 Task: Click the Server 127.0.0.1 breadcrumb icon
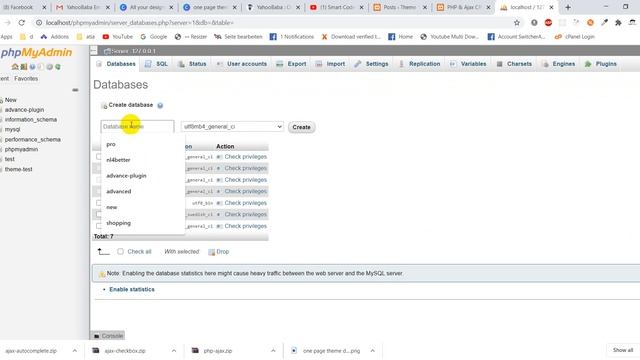coord(107,51)
